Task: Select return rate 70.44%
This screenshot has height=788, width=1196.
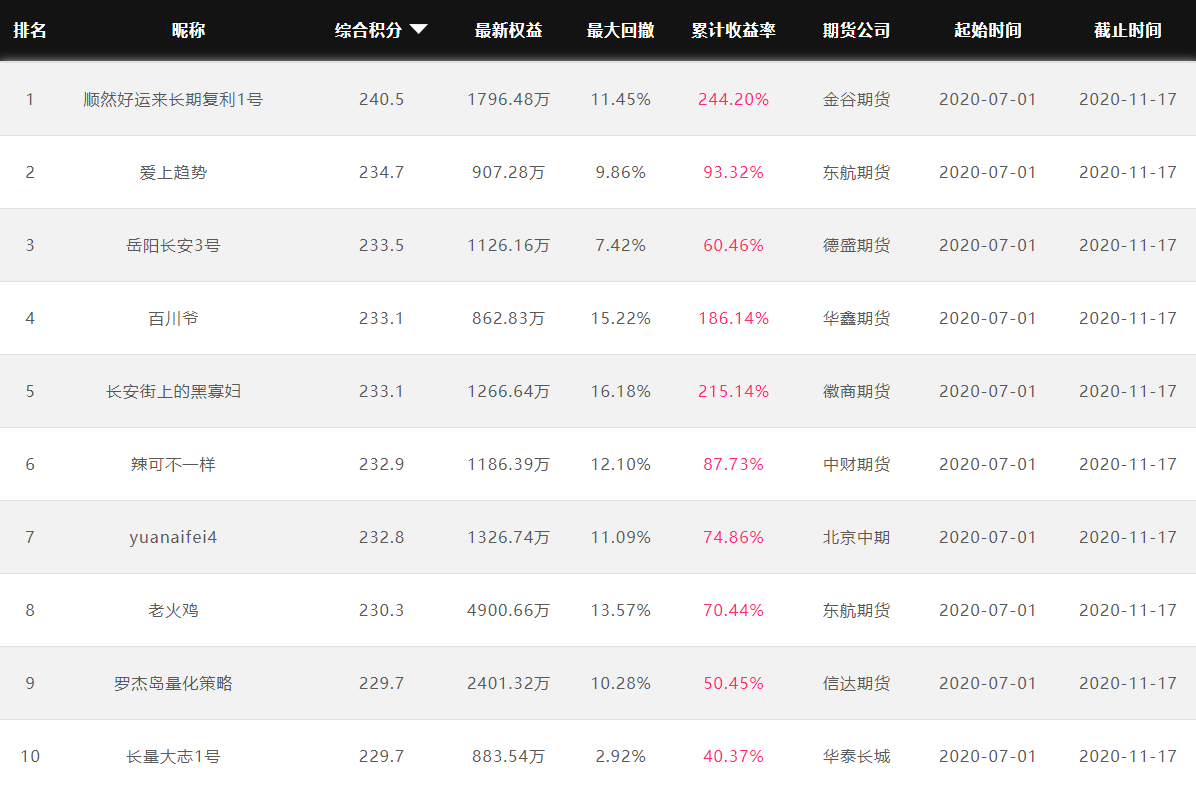Action: coord(733,610)
